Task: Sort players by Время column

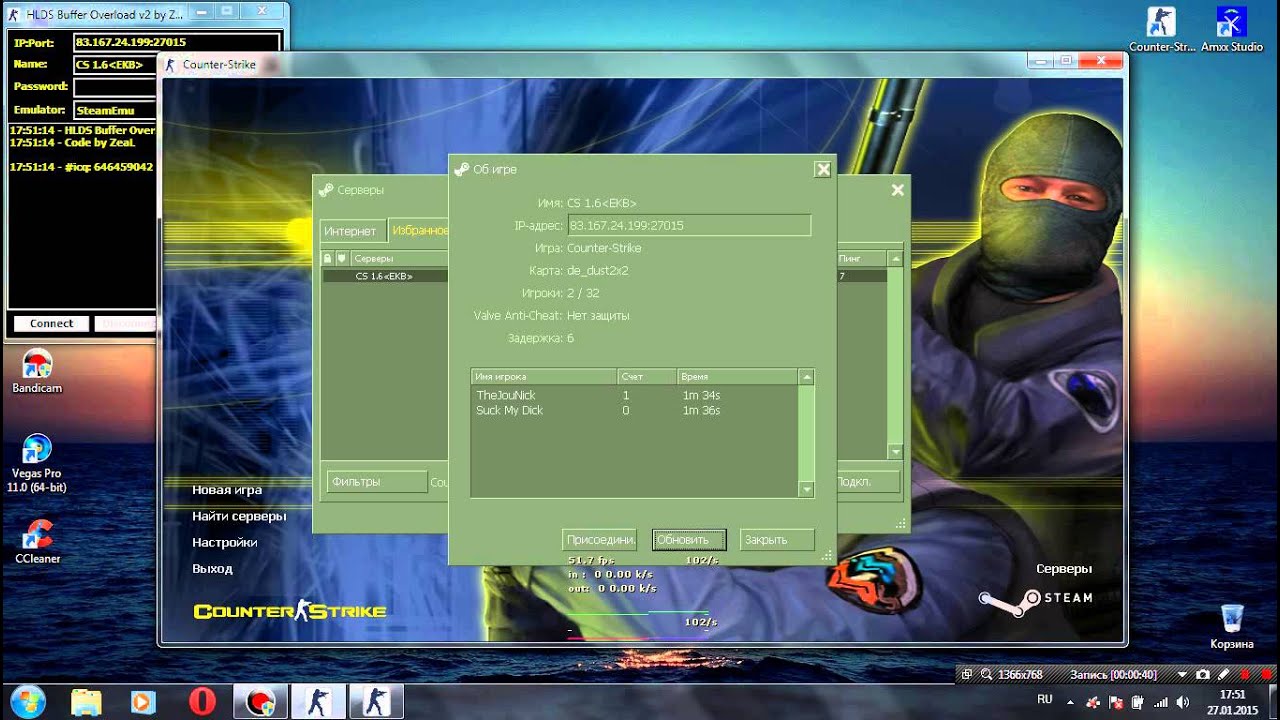Action: [736, 377]
